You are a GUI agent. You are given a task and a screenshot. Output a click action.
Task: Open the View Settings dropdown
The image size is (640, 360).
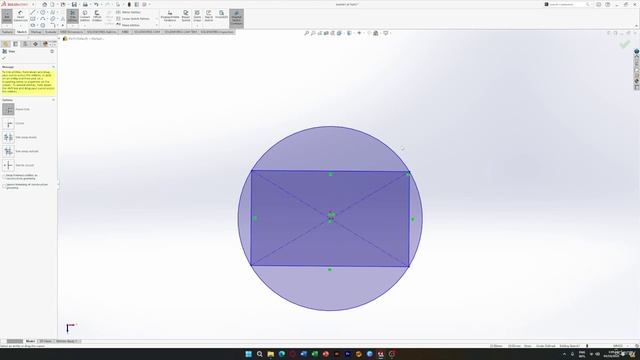click(x=386, y=33)
